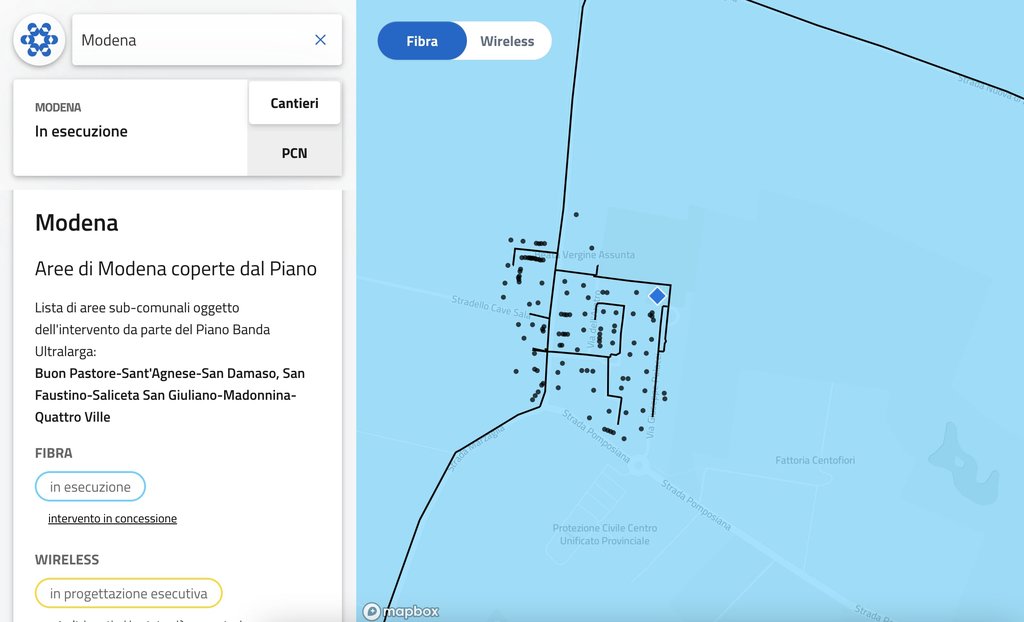Image resolution: width=1024 pixels, height=622 pixels.
Task: Select the blue diamond marker on map
Action: click(x=657, y=296)
